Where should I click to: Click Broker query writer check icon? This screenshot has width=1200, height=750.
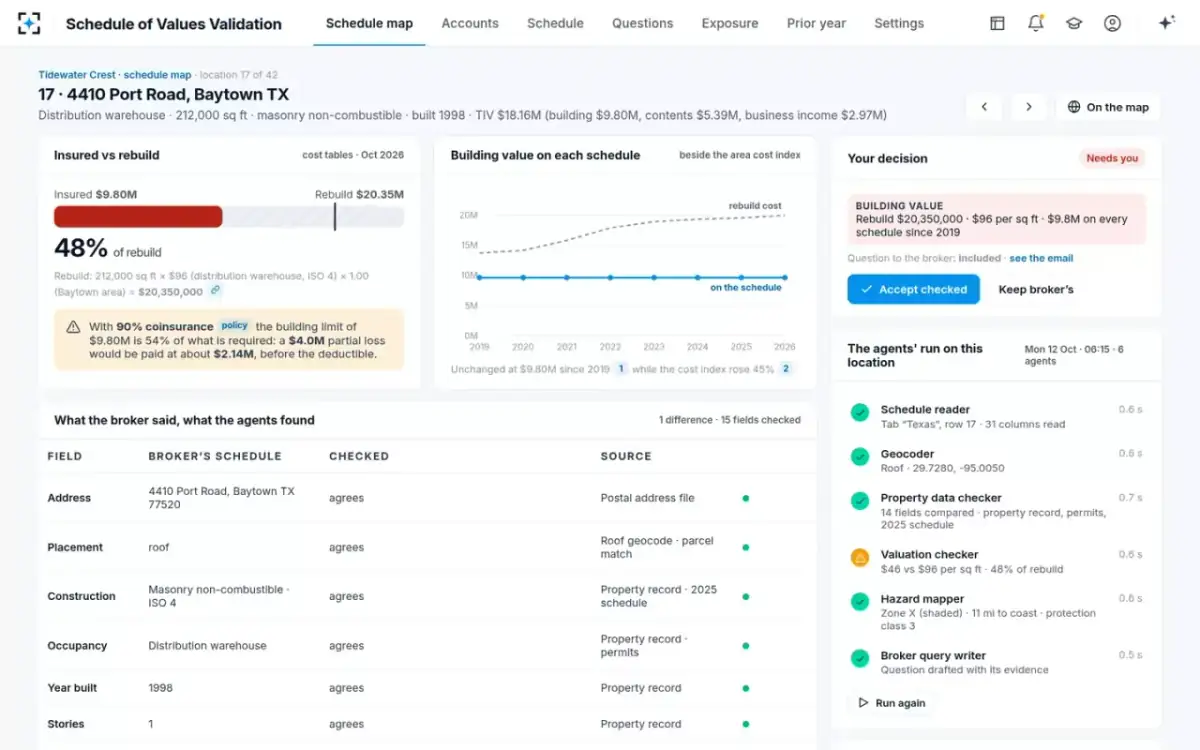pos(859,658)
